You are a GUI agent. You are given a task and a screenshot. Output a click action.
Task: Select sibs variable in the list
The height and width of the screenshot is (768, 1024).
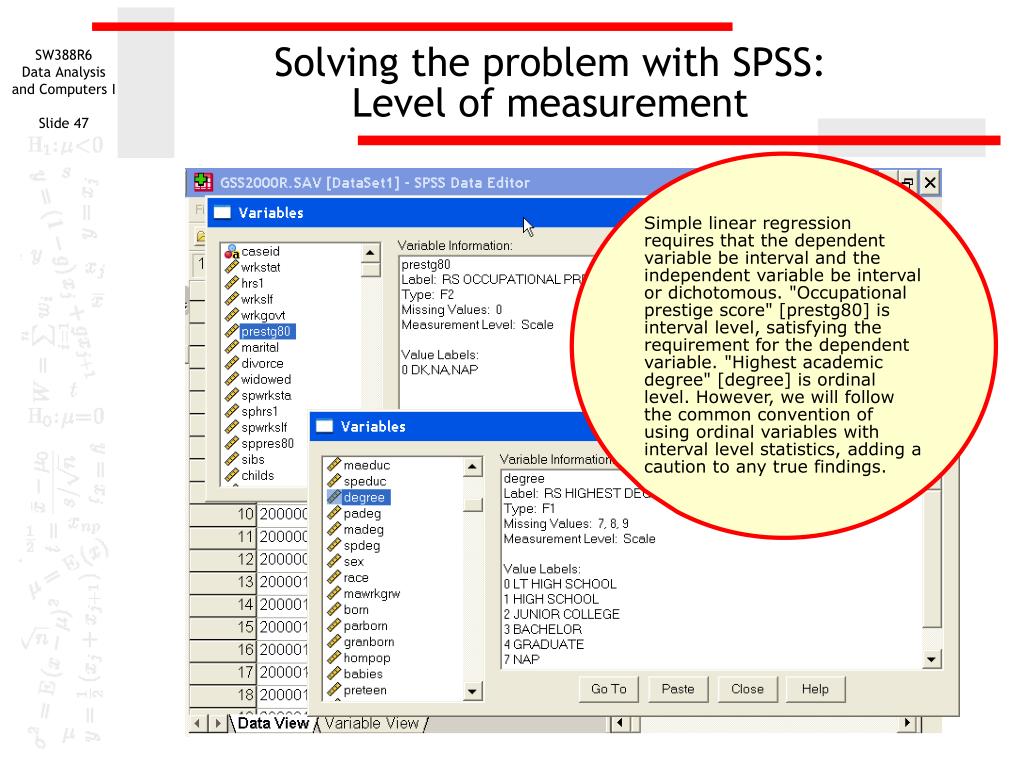click(x=253, y=460)
